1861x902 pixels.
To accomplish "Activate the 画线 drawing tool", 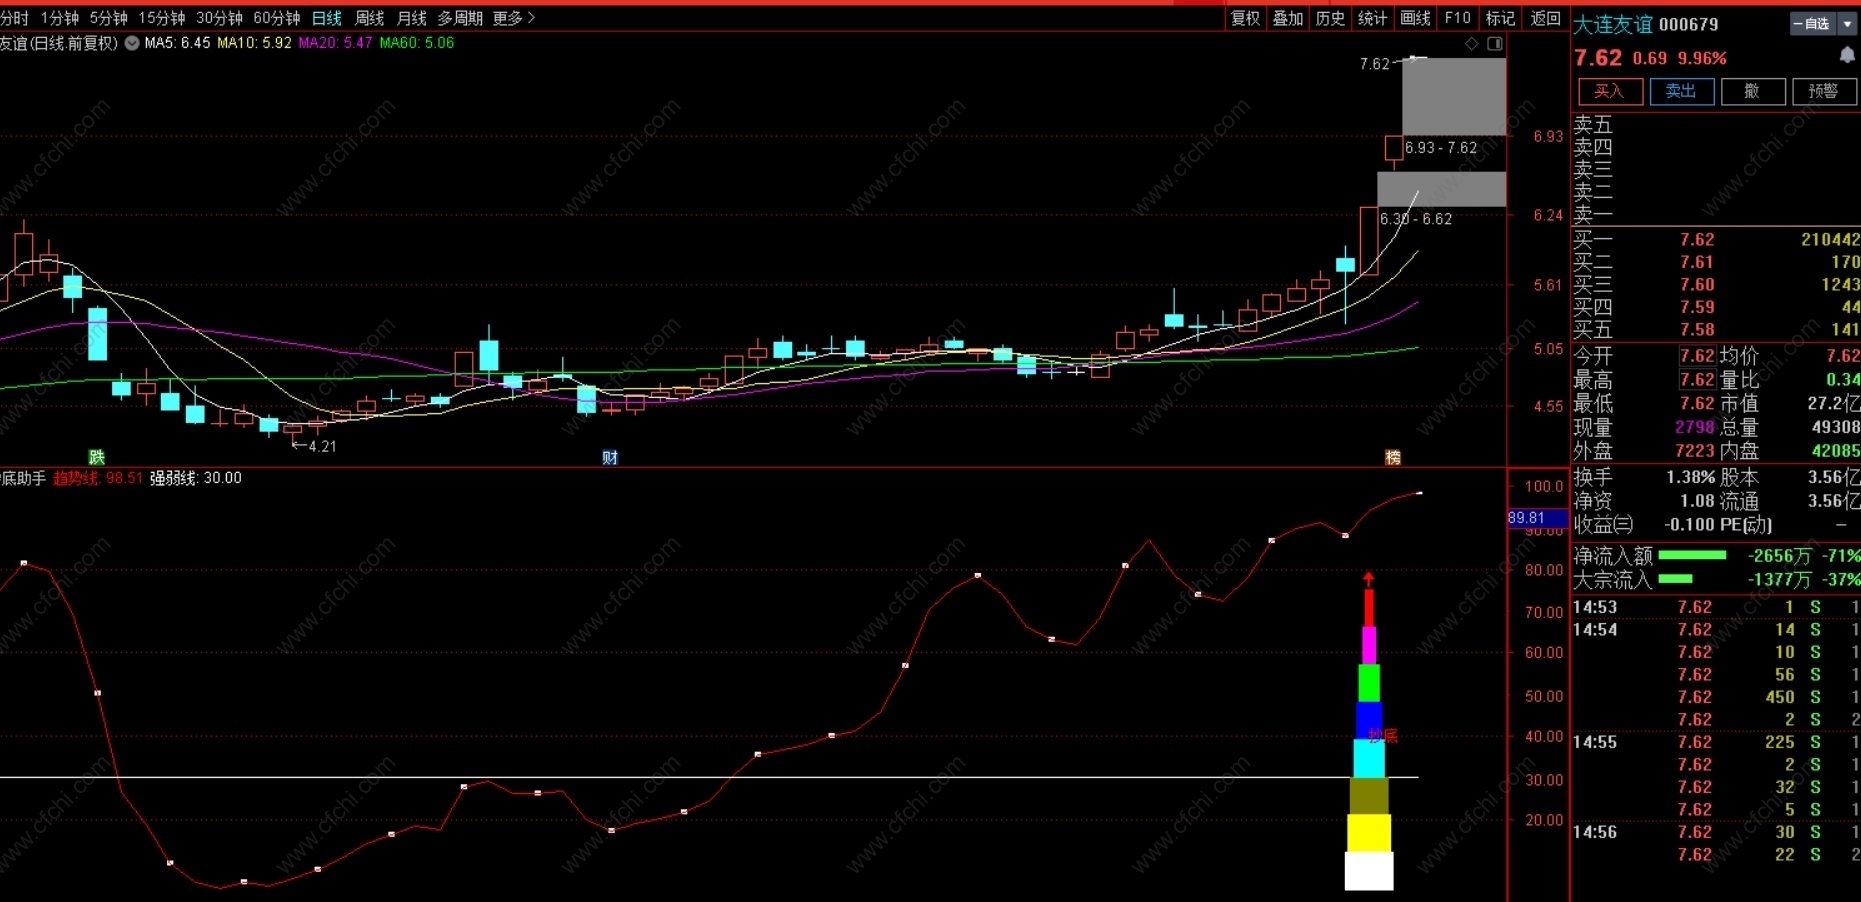I will coord(1416,18).
